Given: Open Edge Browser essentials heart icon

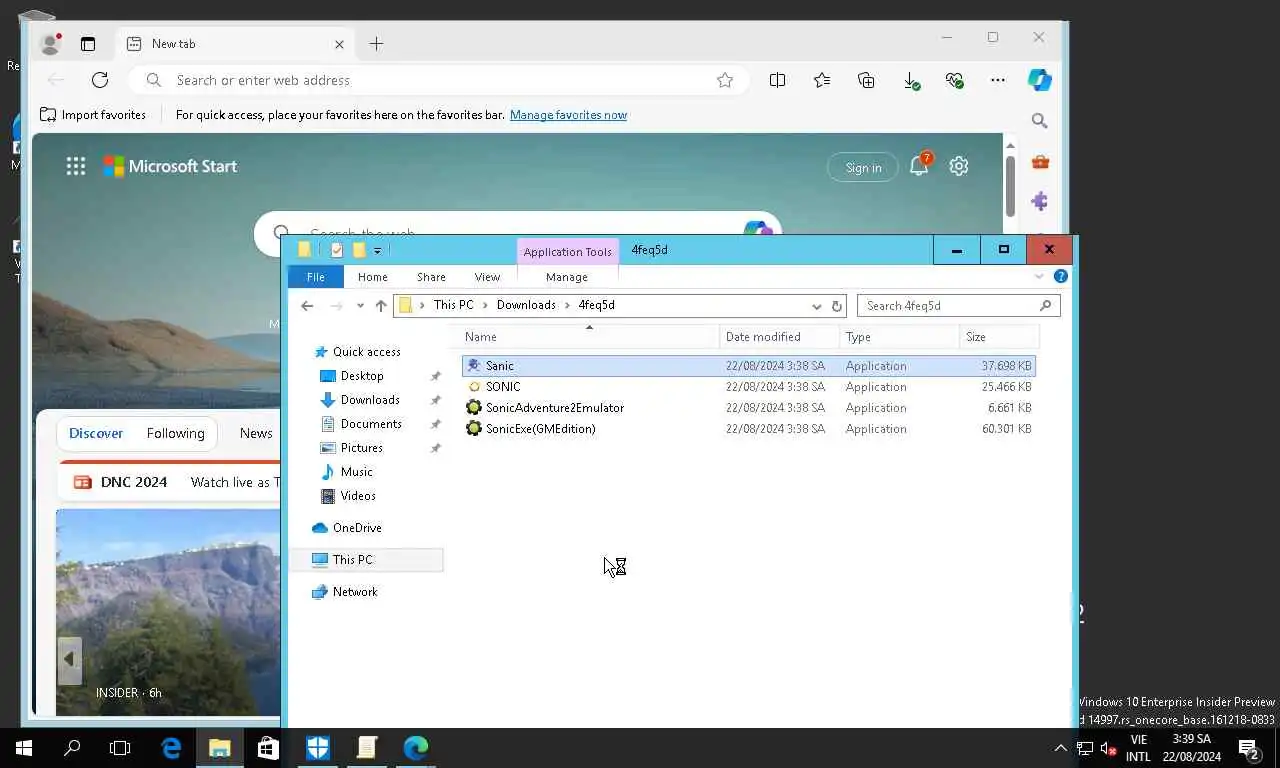Looking at the screenshot, I should tap(954, 80).
